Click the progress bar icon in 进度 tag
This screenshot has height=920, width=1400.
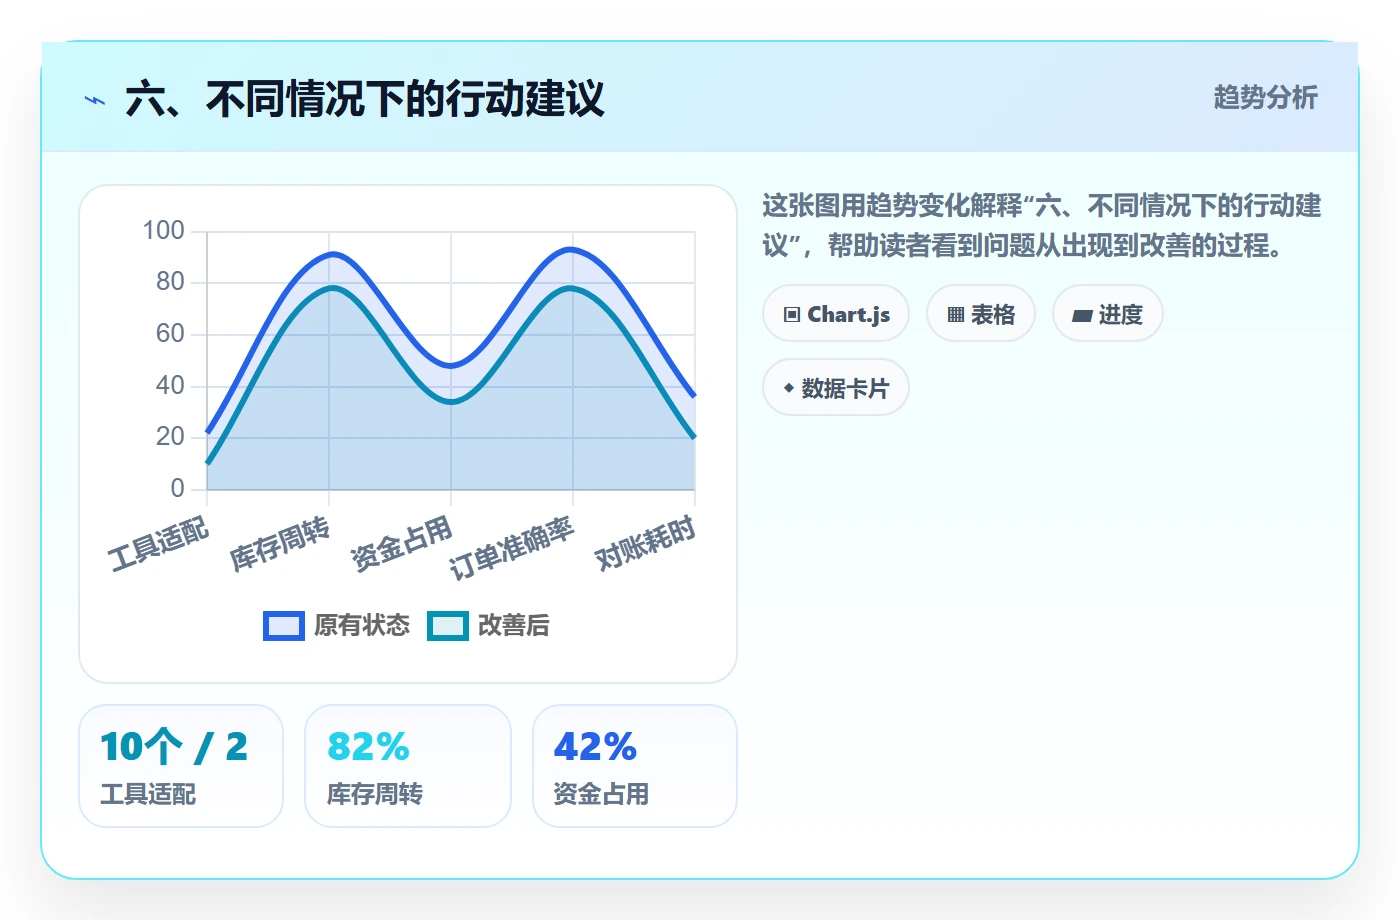tap(1082, 316)
